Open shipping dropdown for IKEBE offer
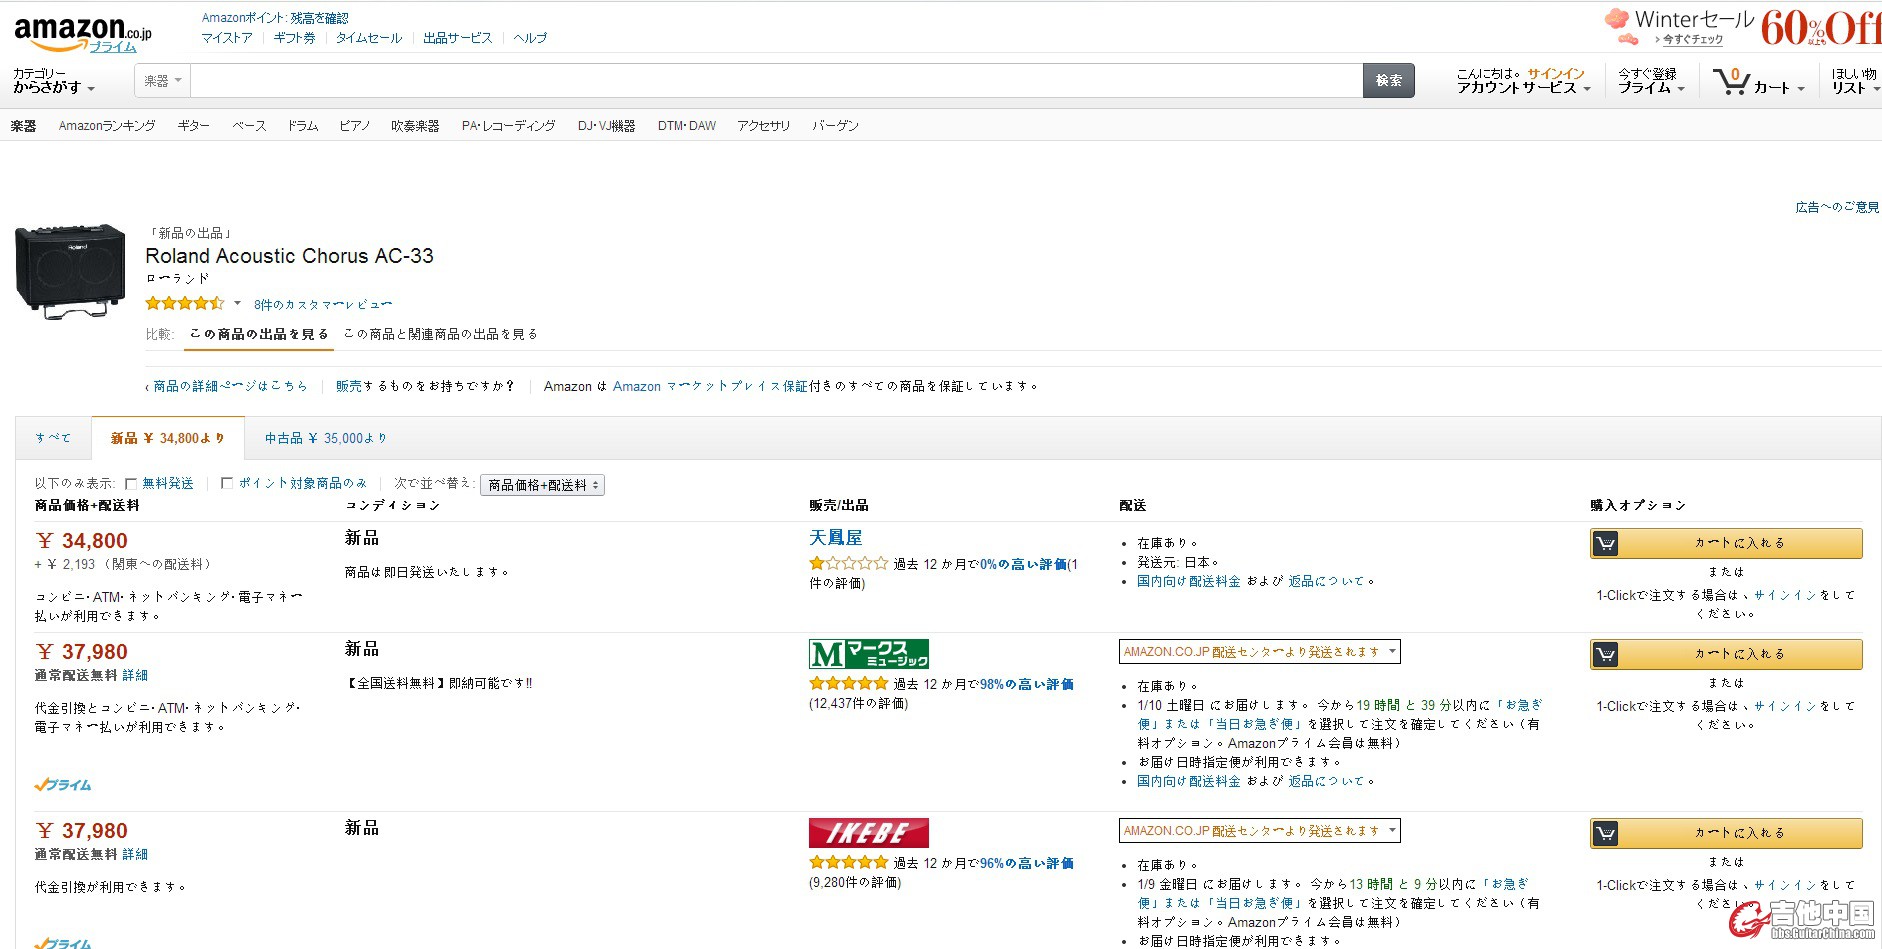Viewport: 1882px width, 949px height. pos(1259,831)
